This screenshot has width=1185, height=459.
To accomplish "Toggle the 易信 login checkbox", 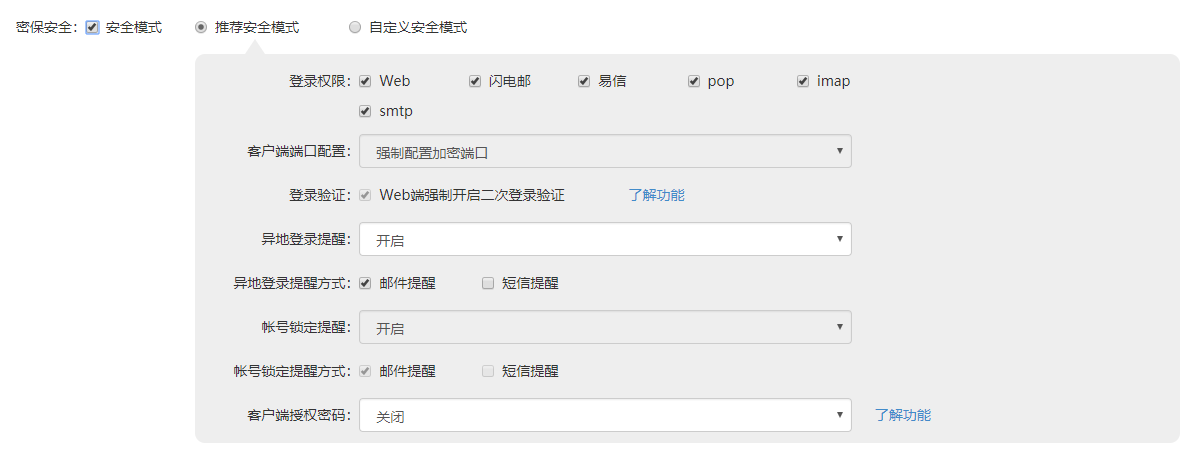I will click(584, 82).
